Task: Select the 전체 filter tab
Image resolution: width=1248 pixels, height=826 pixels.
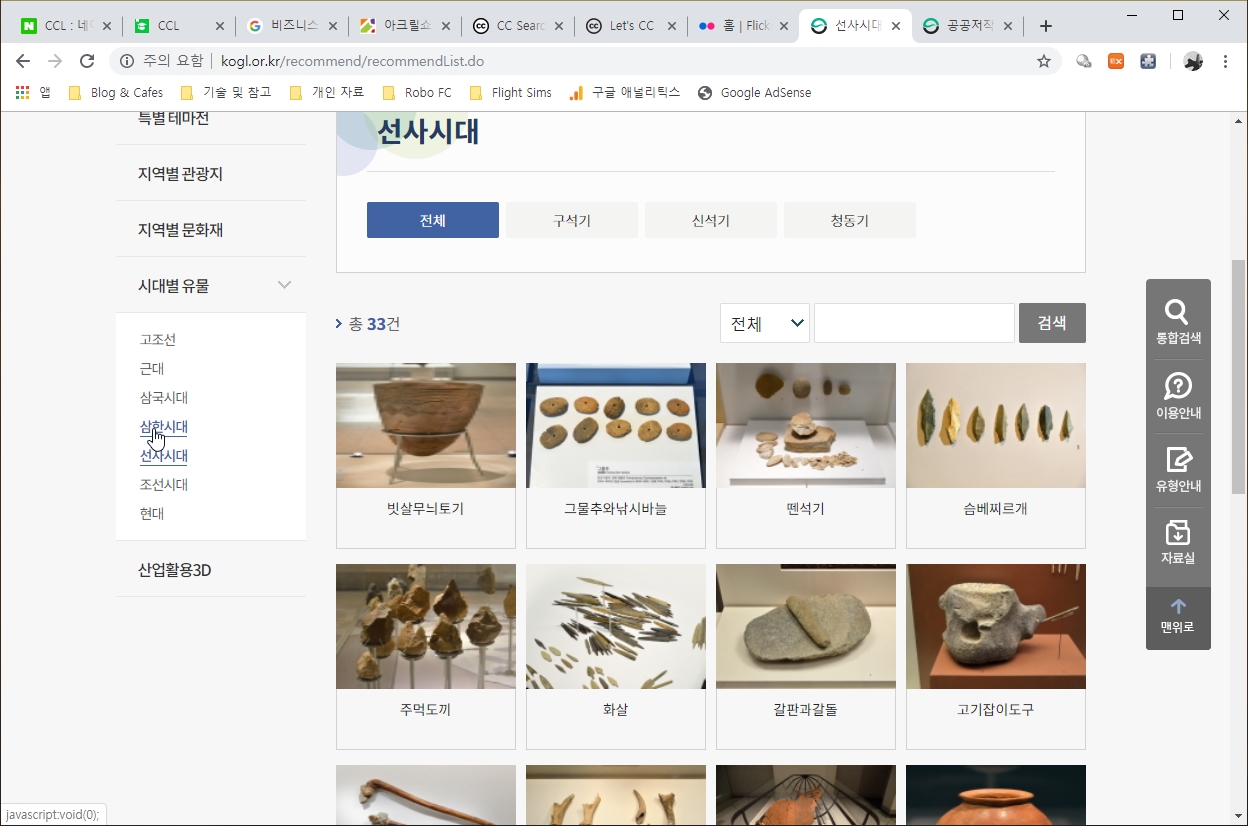Action: click(x=433, y=220)
